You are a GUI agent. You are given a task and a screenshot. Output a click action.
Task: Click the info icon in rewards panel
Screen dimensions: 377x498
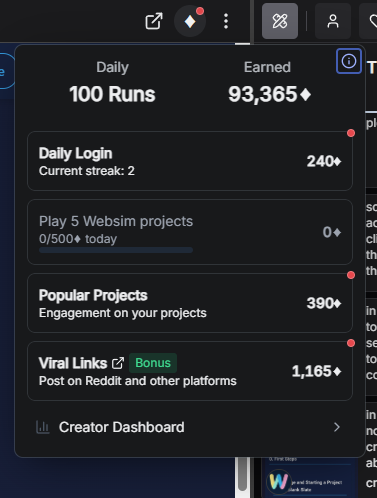tap(349, 61)
